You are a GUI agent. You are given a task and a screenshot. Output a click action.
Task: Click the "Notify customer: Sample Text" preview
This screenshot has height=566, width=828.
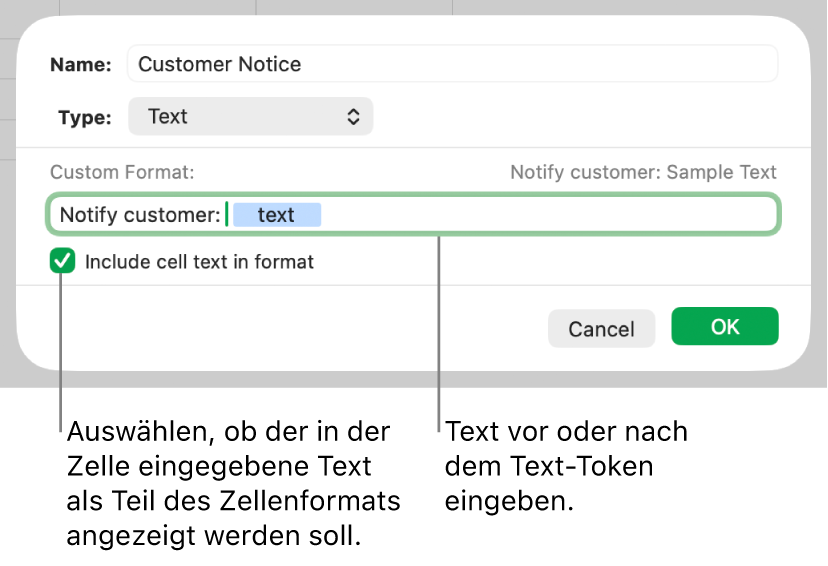(x=643, y=172)
